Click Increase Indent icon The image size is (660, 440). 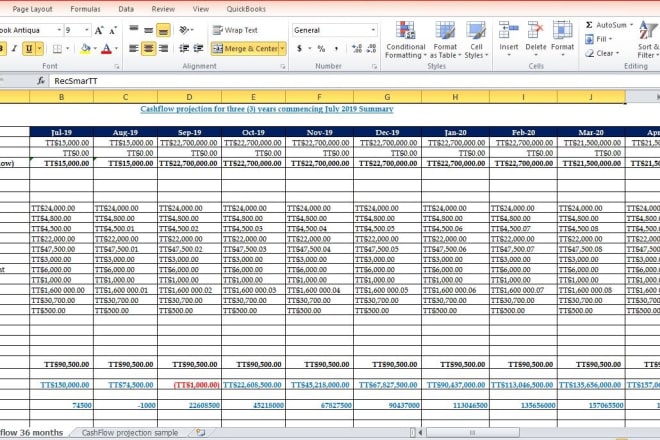198,49
